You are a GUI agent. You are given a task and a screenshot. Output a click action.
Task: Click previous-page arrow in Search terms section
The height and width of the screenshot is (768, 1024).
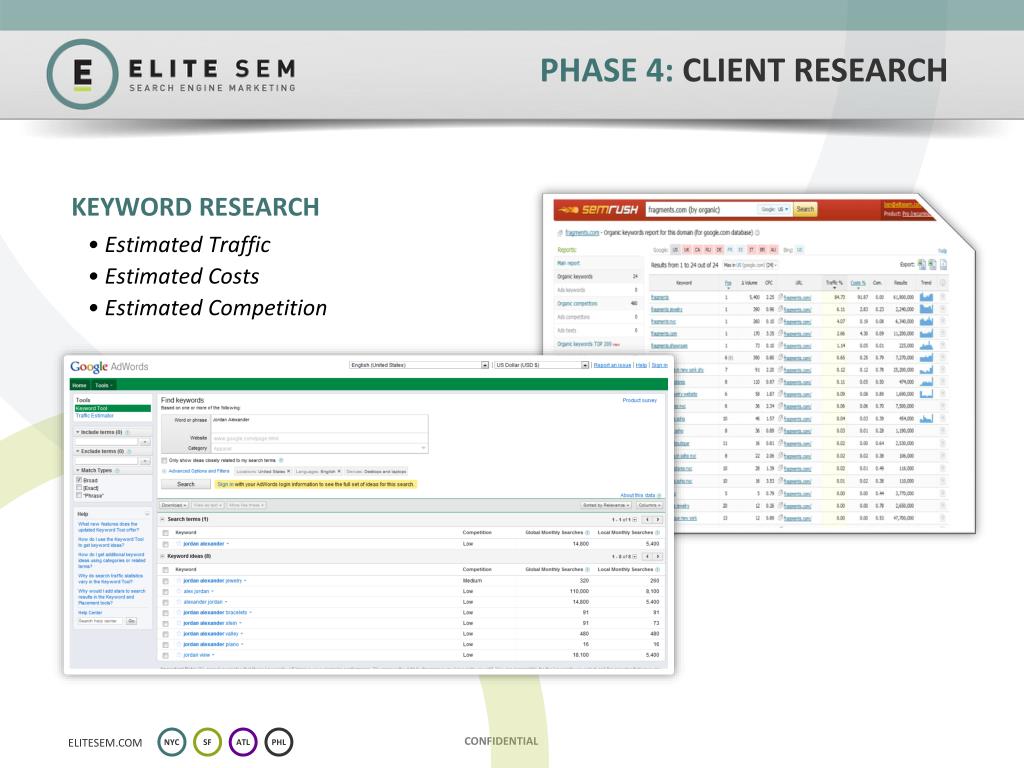tap(647, 520)
